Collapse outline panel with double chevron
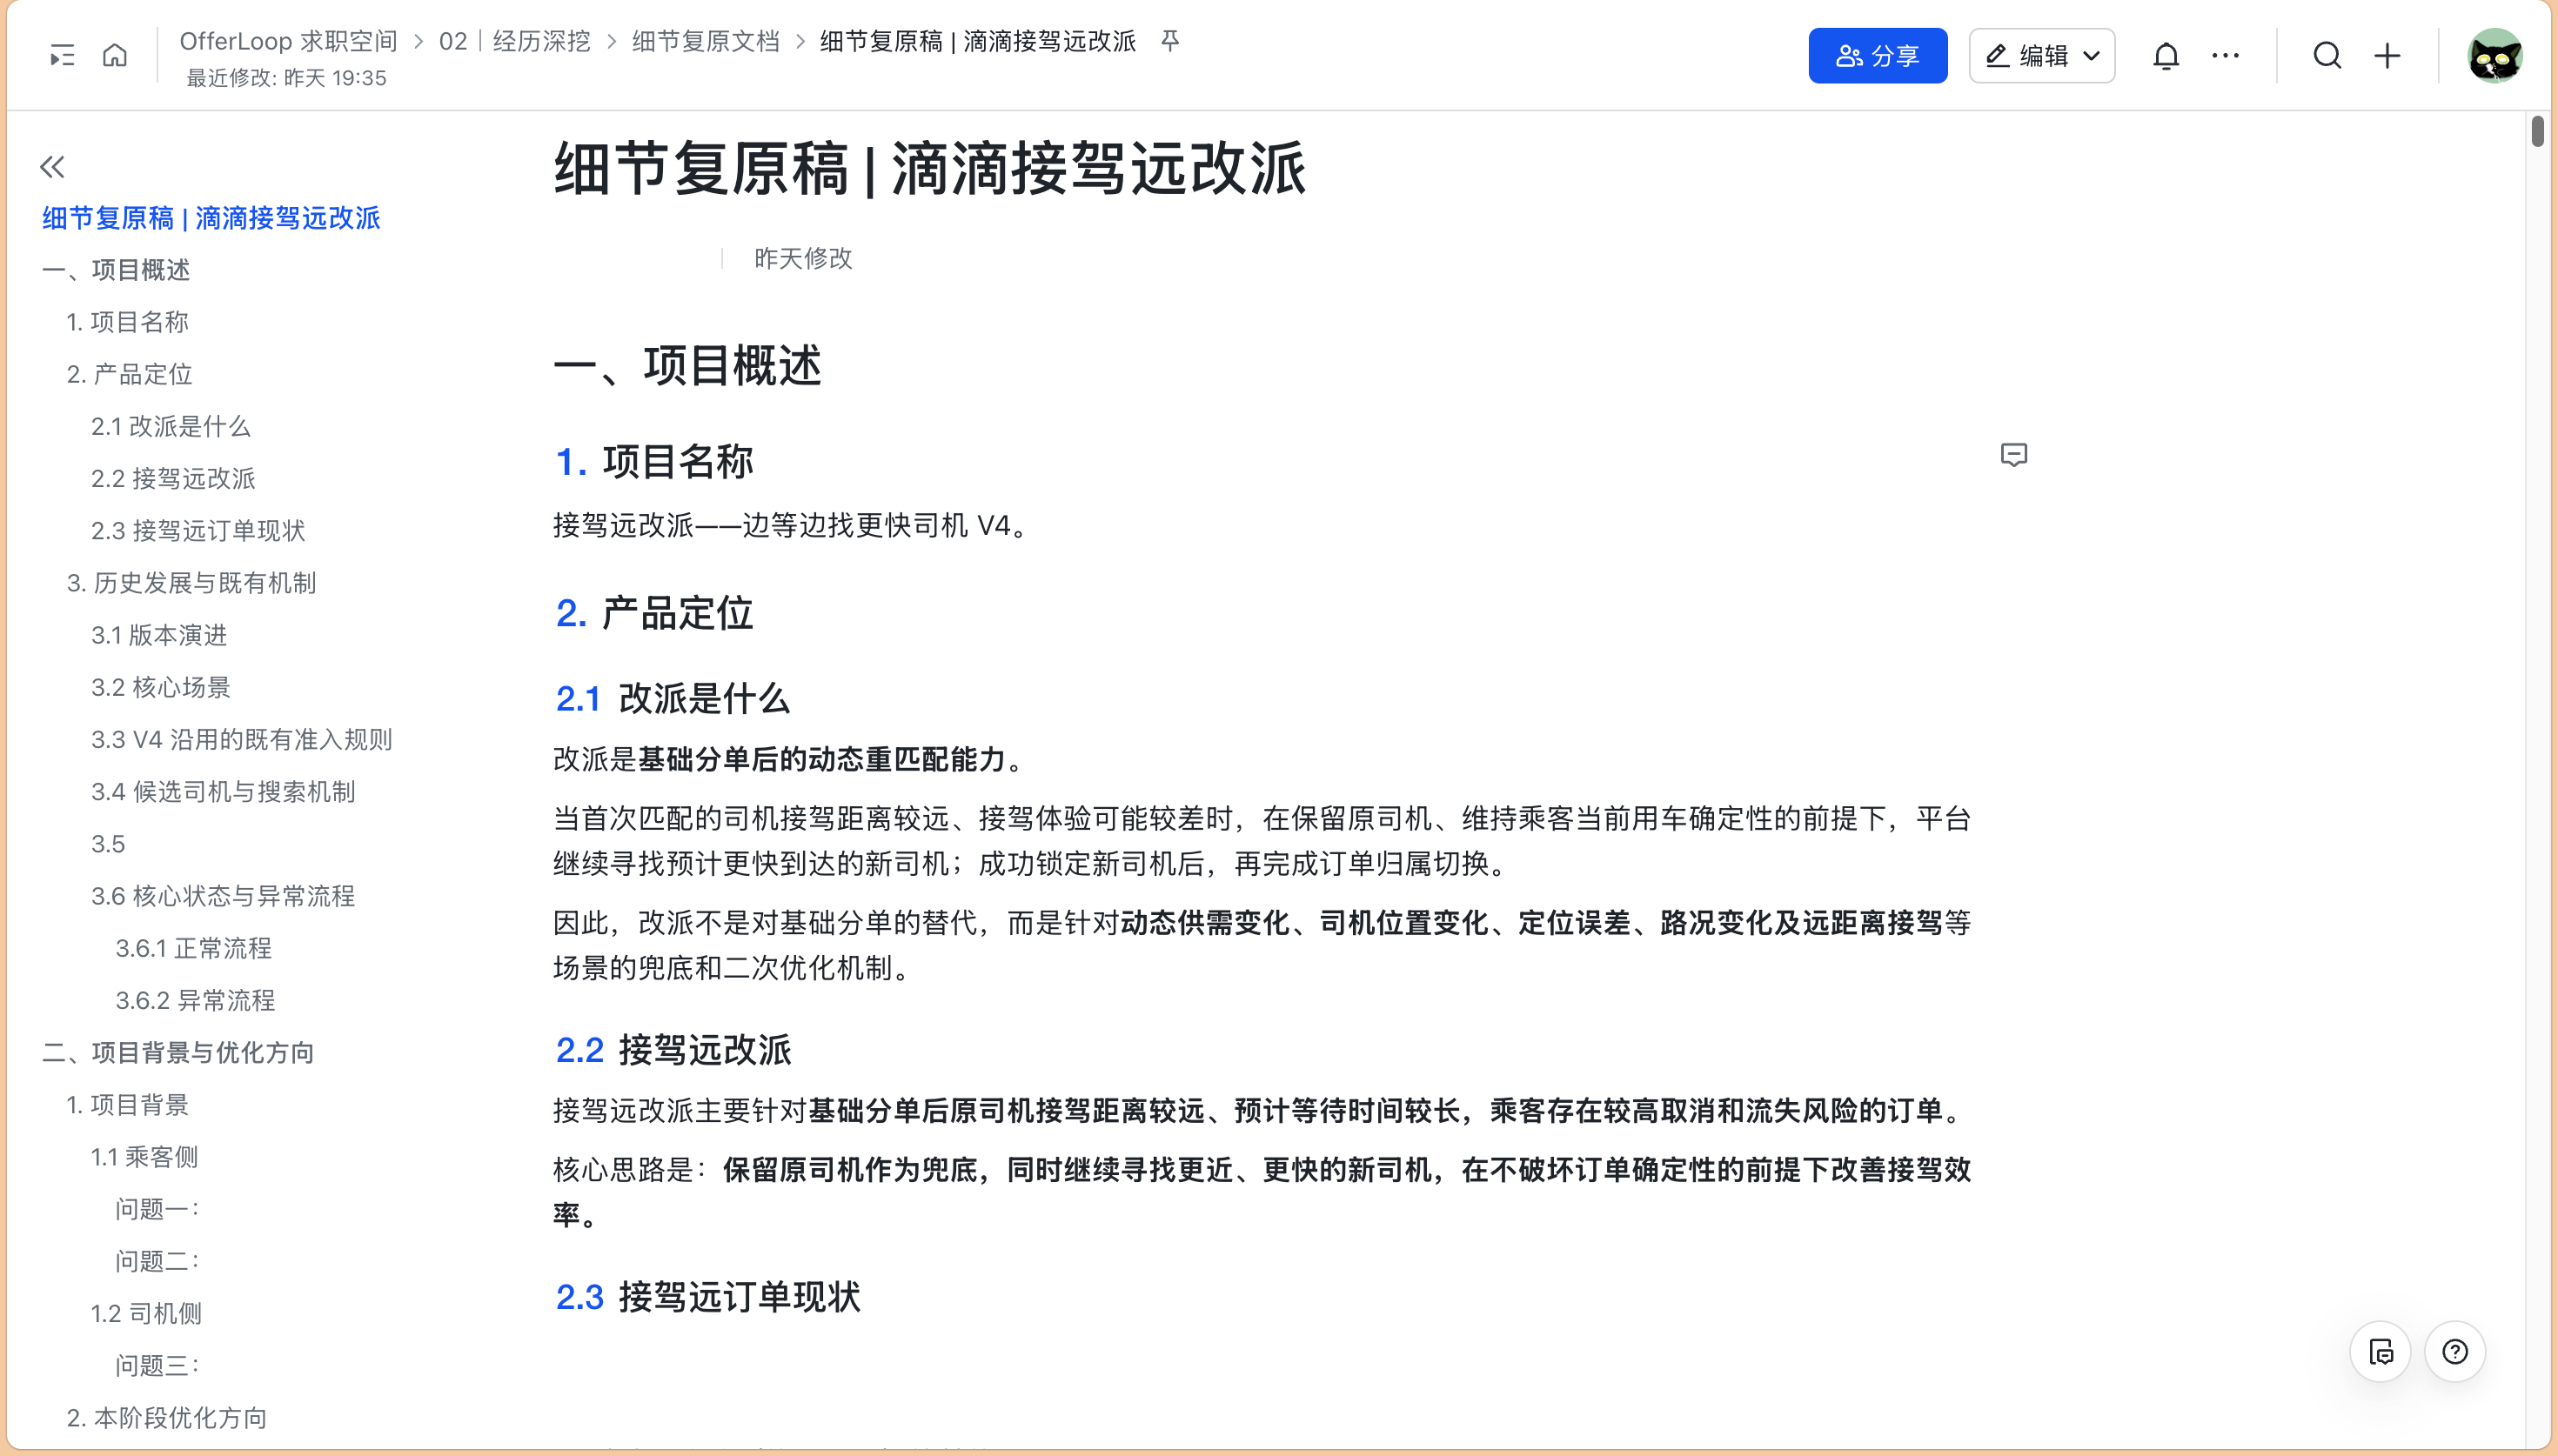This screenshot has width=2558, height=1456. pos(53,166)
